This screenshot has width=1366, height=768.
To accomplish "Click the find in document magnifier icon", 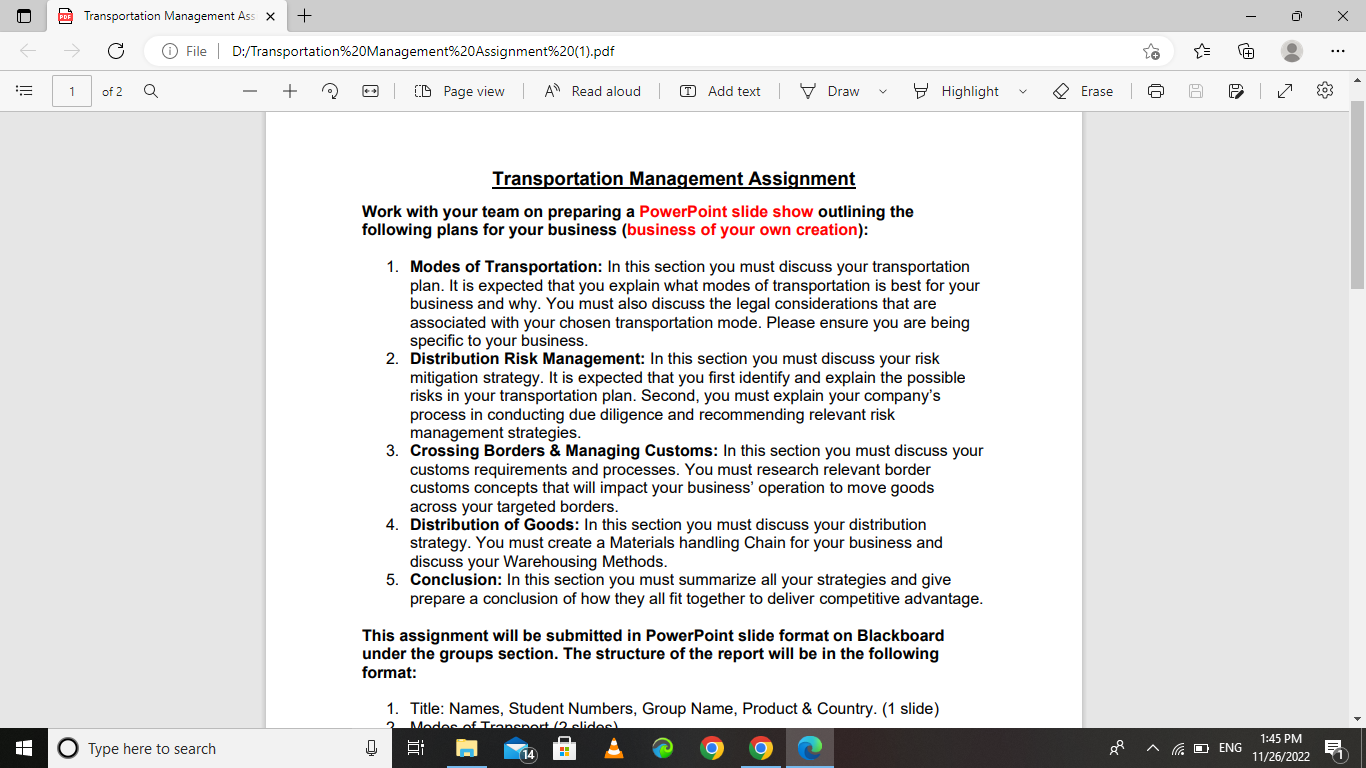I will [151, 91].
